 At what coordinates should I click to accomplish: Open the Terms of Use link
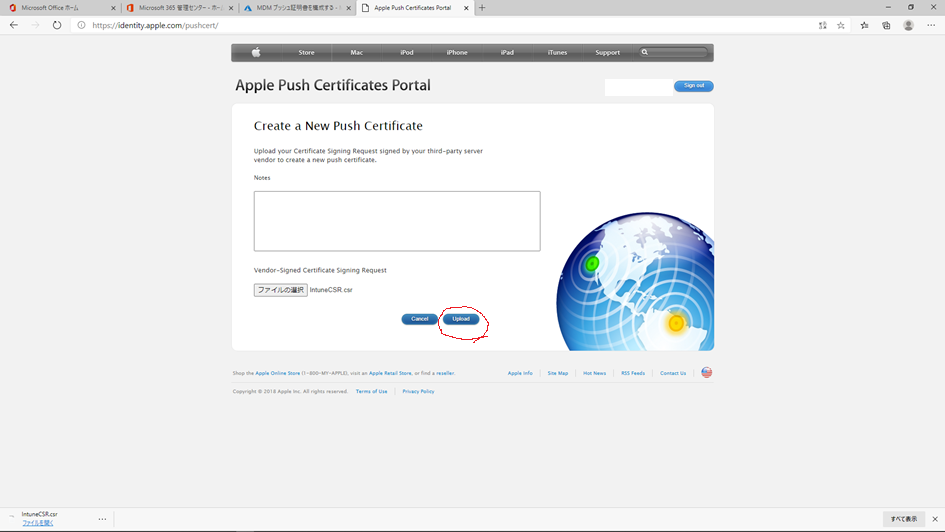click(x=371, y=391)
